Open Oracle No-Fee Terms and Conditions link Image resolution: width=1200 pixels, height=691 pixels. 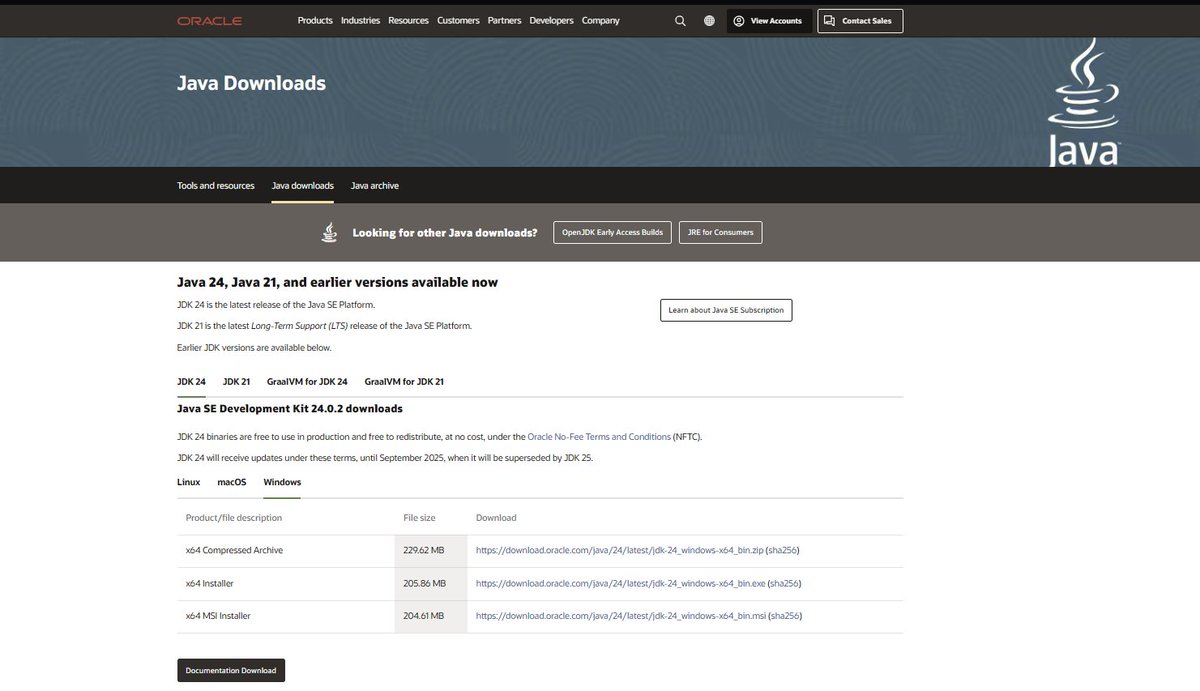coord(599,437)
